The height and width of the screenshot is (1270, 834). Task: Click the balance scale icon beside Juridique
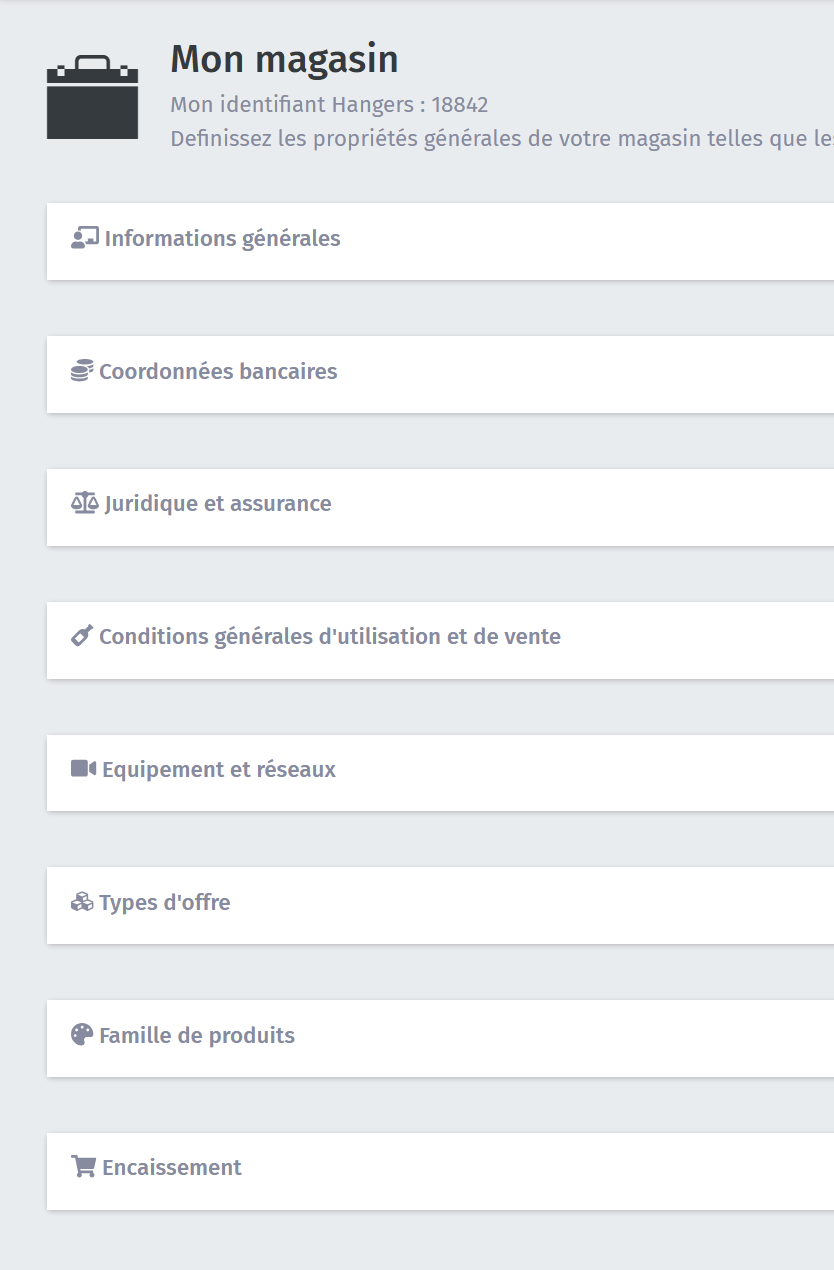[x=85, y=503]
